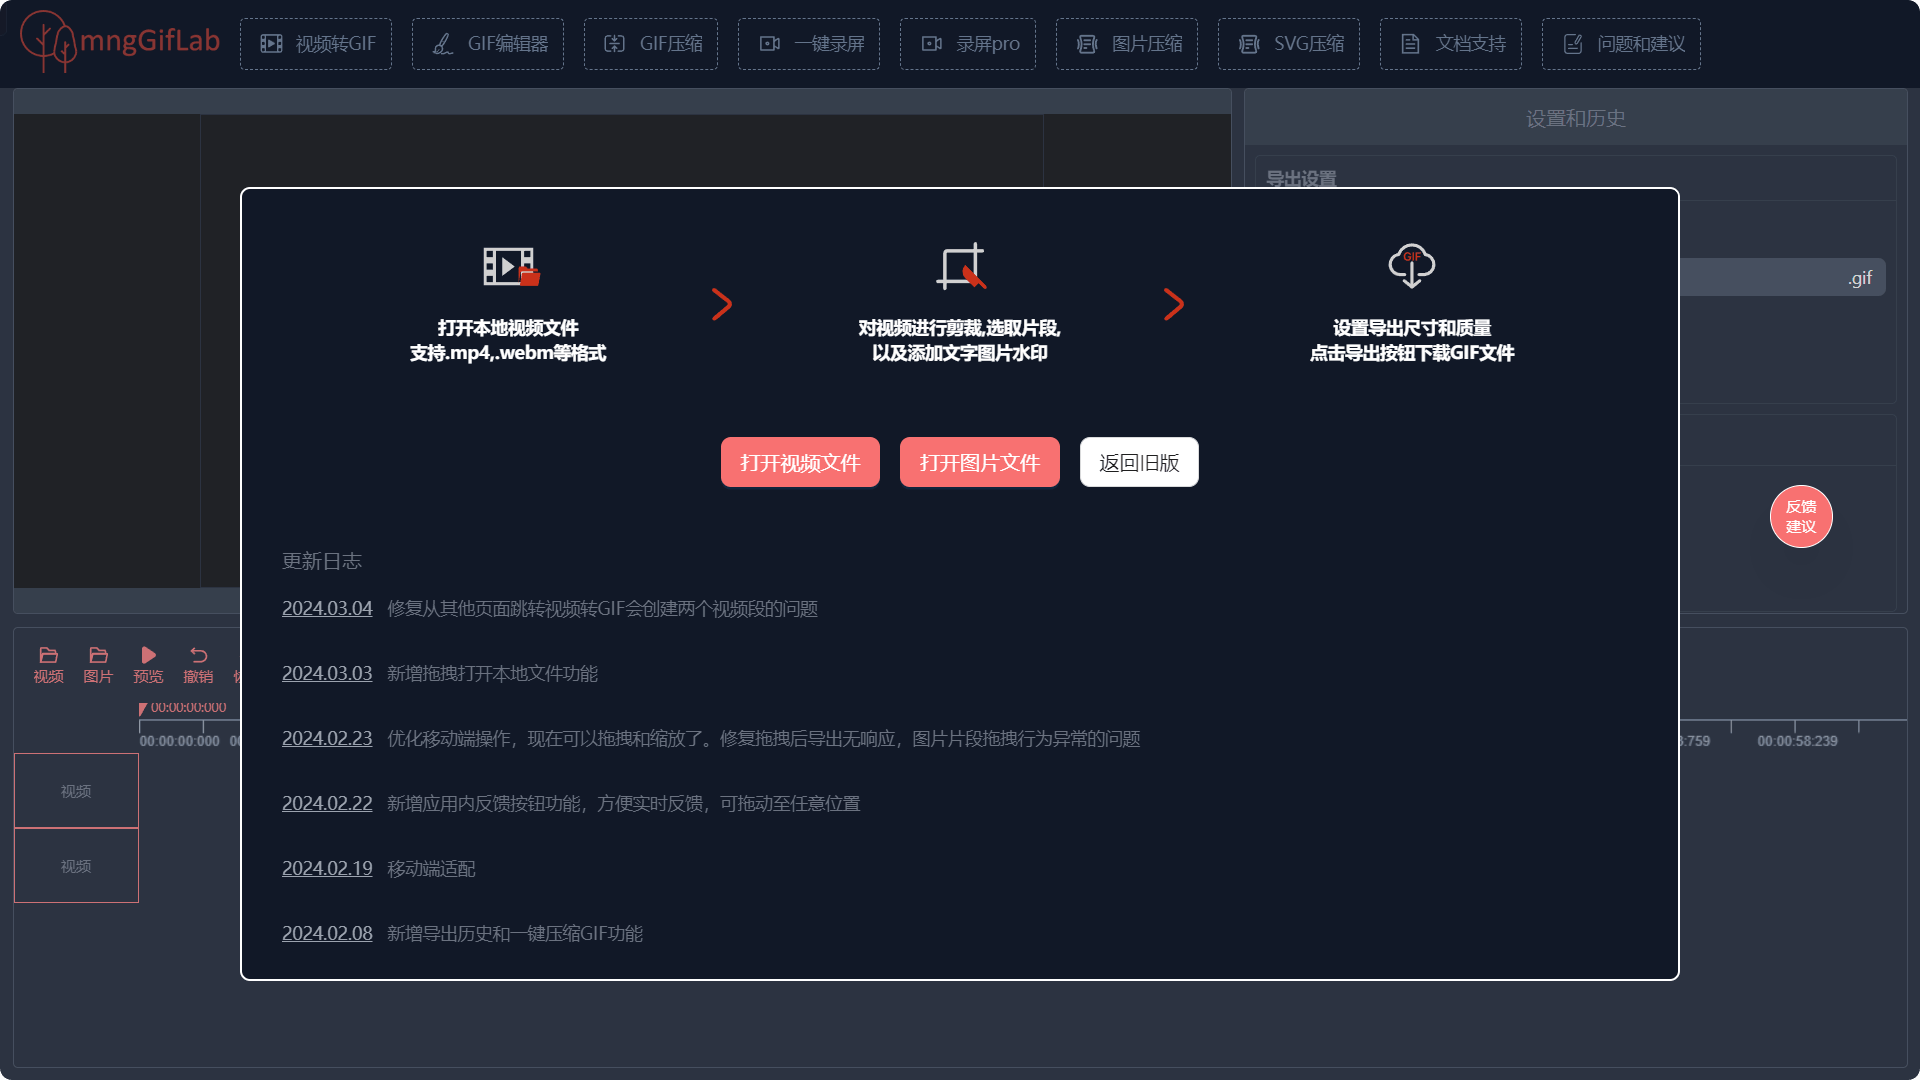Screen dimensions: 1920x1080
Task: Click changelog date 2024.02.22
Action: pos(327,803)
